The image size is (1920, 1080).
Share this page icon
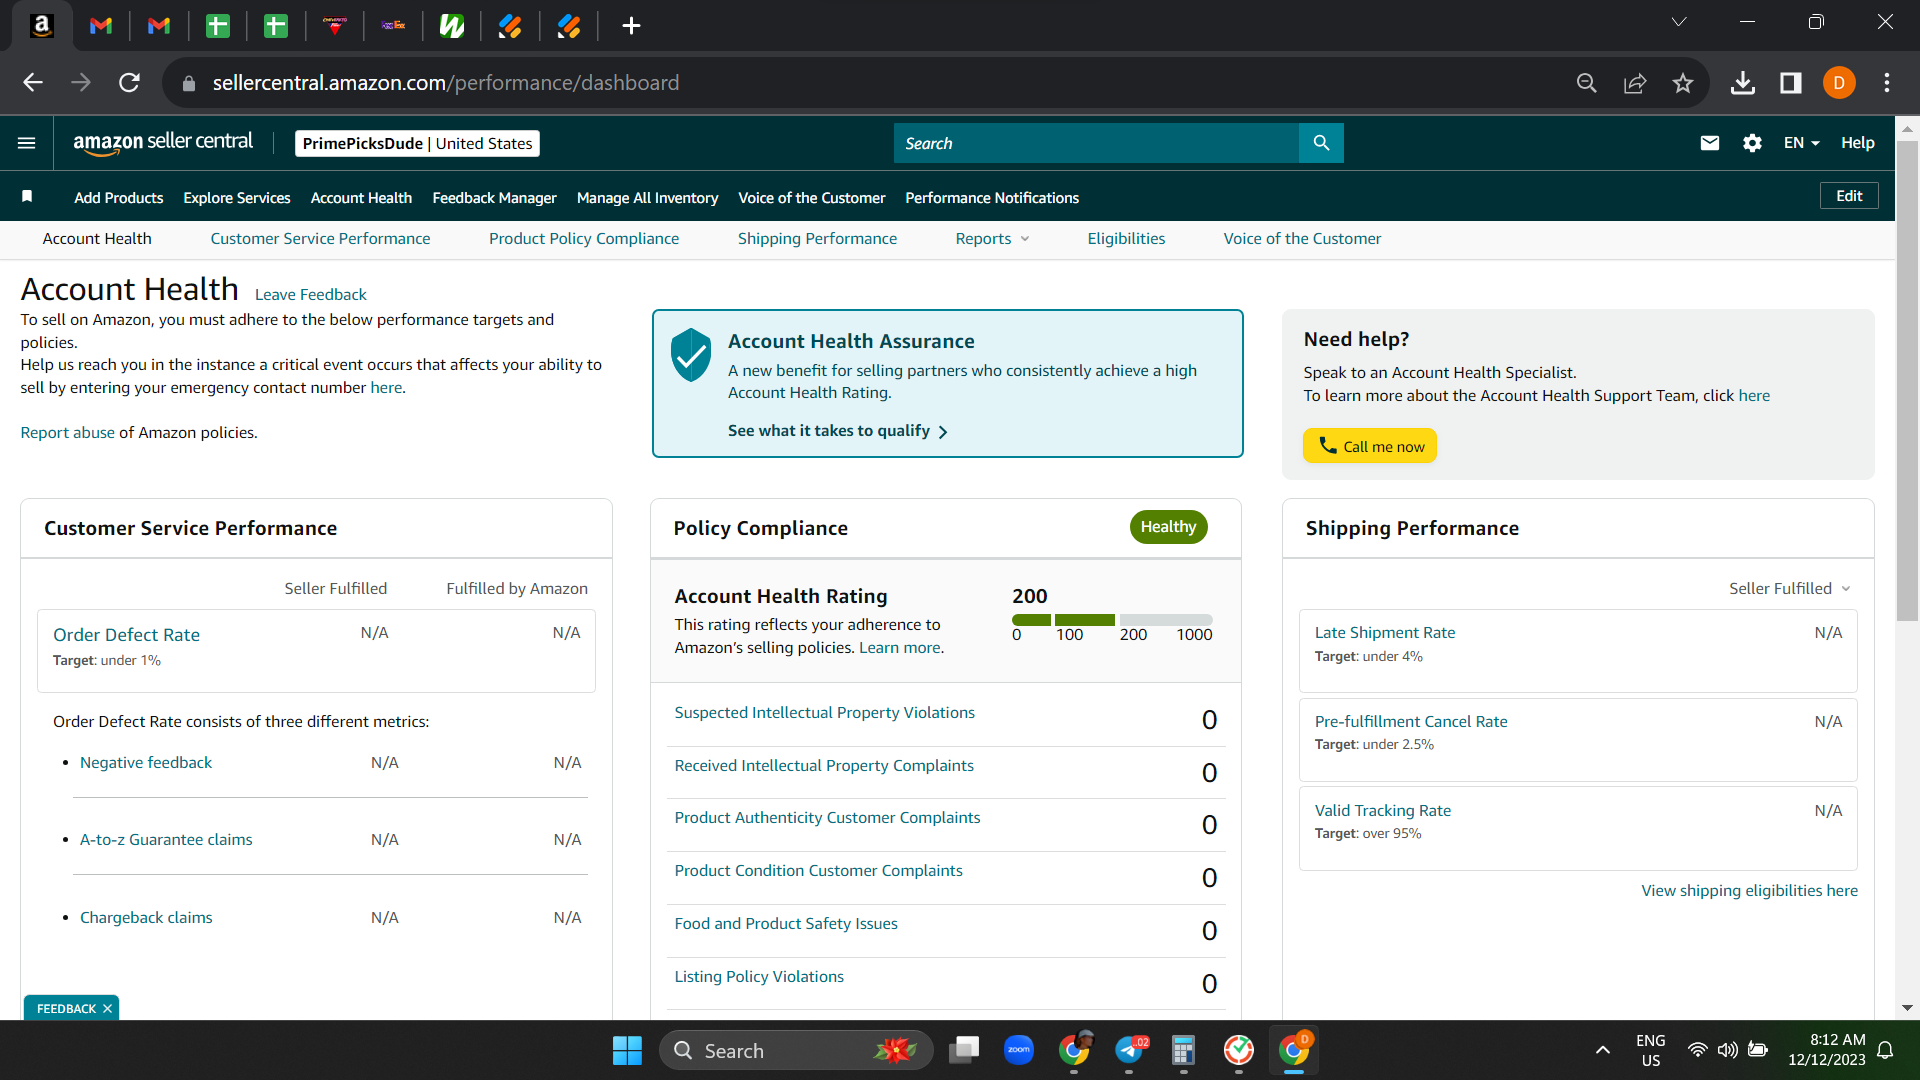[x=1635, y=83]
